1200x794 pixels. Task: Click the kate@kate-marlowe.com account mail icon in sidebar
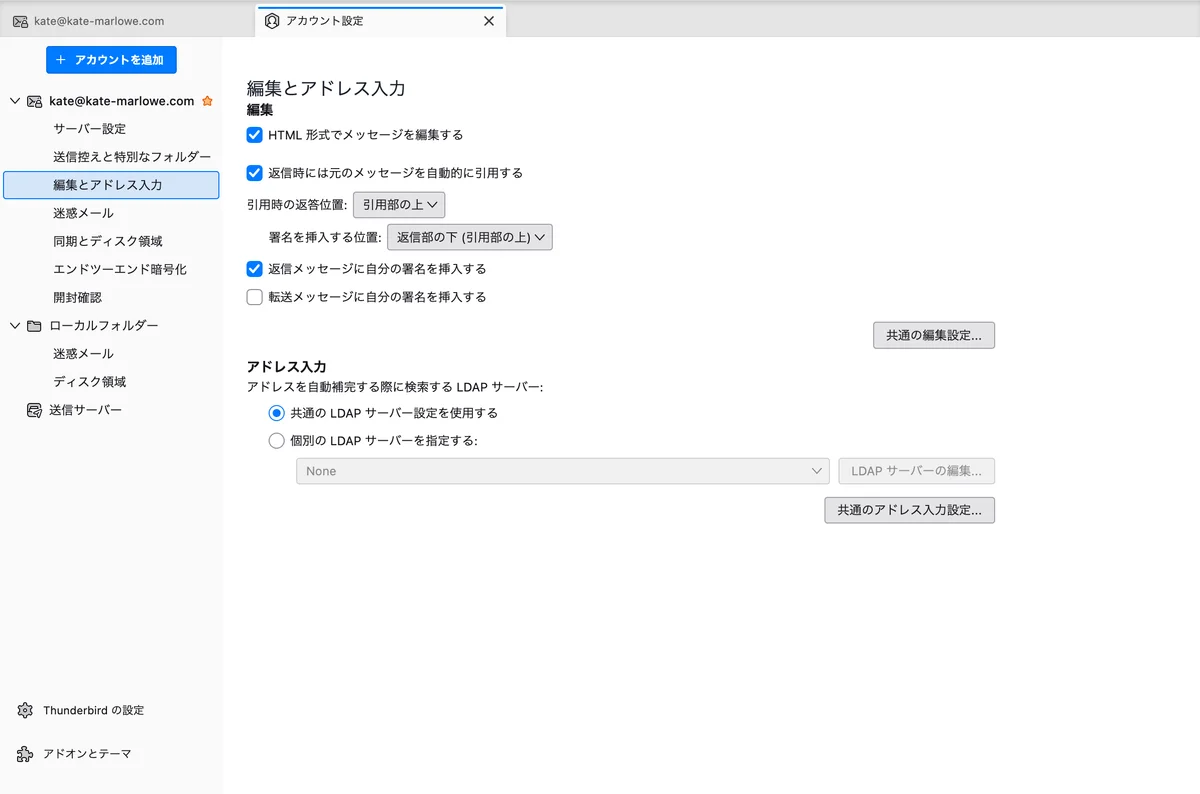tap(35, 101)
